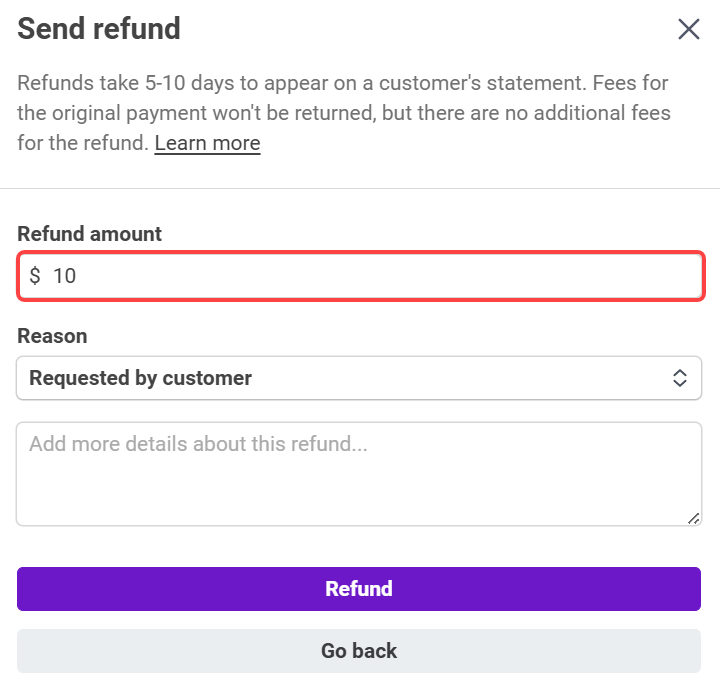720x689 pixels.
Task: Click the dollar sign currency symbol
Action: pos(35,276)
